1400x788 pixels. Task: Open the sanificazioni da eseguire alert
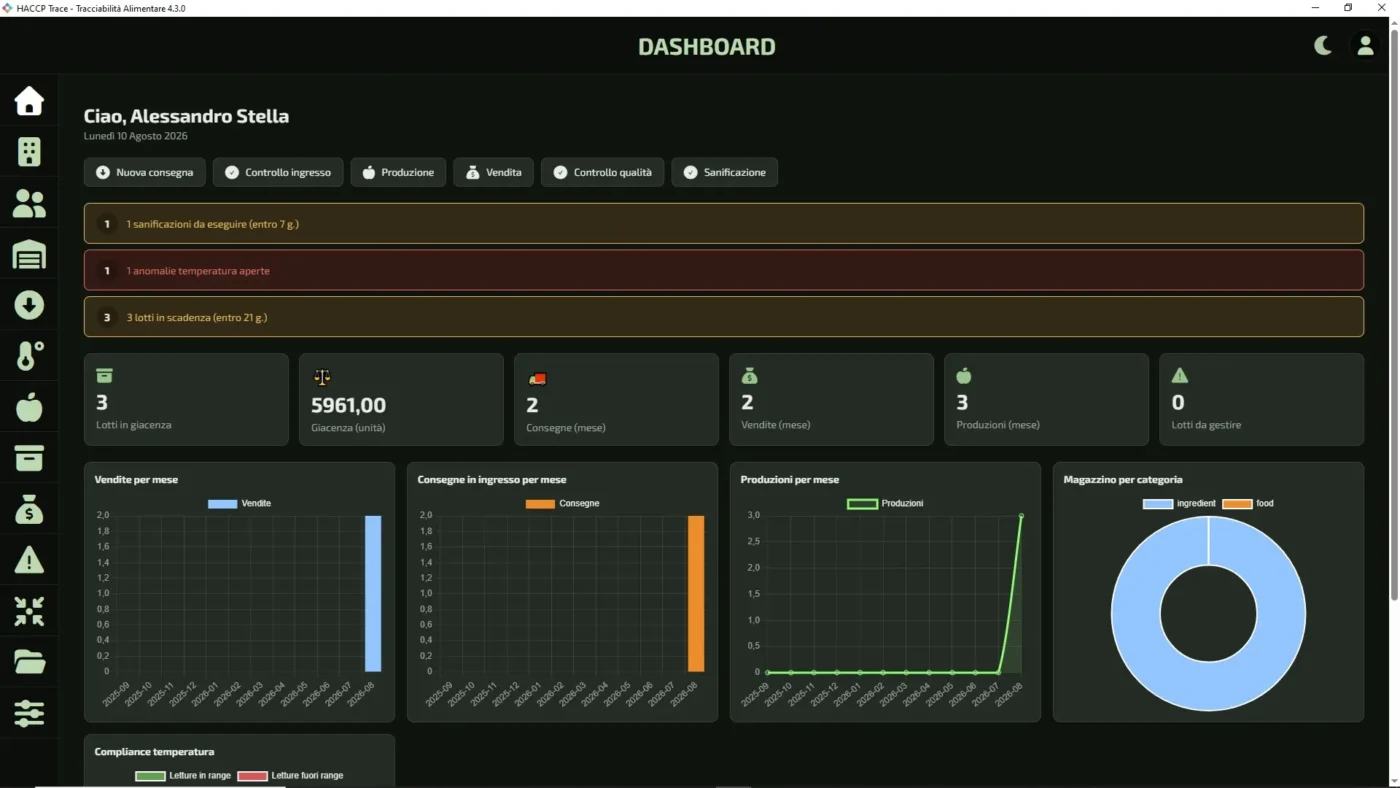tap(724, 224)
